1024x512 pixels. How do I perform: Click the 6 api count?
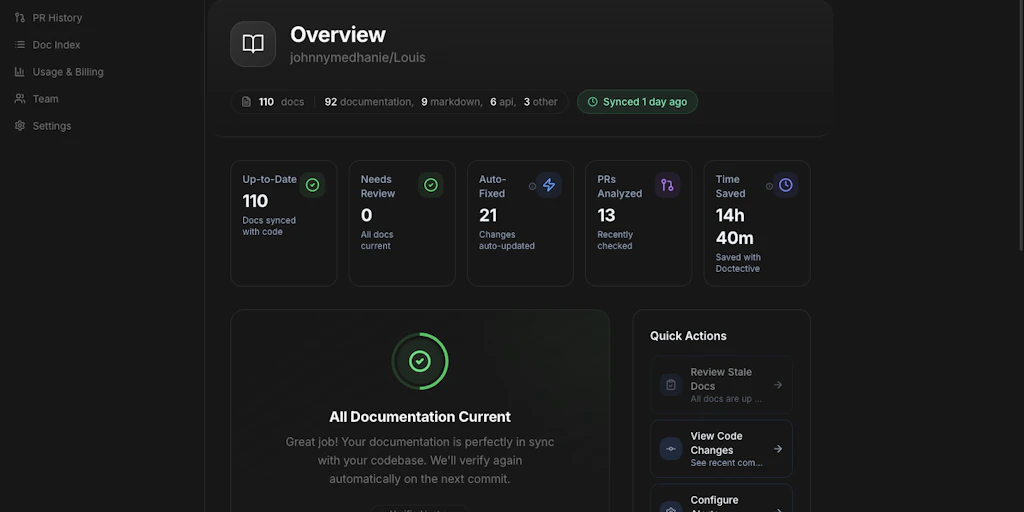pyautogui.click(x=502, y=102)
